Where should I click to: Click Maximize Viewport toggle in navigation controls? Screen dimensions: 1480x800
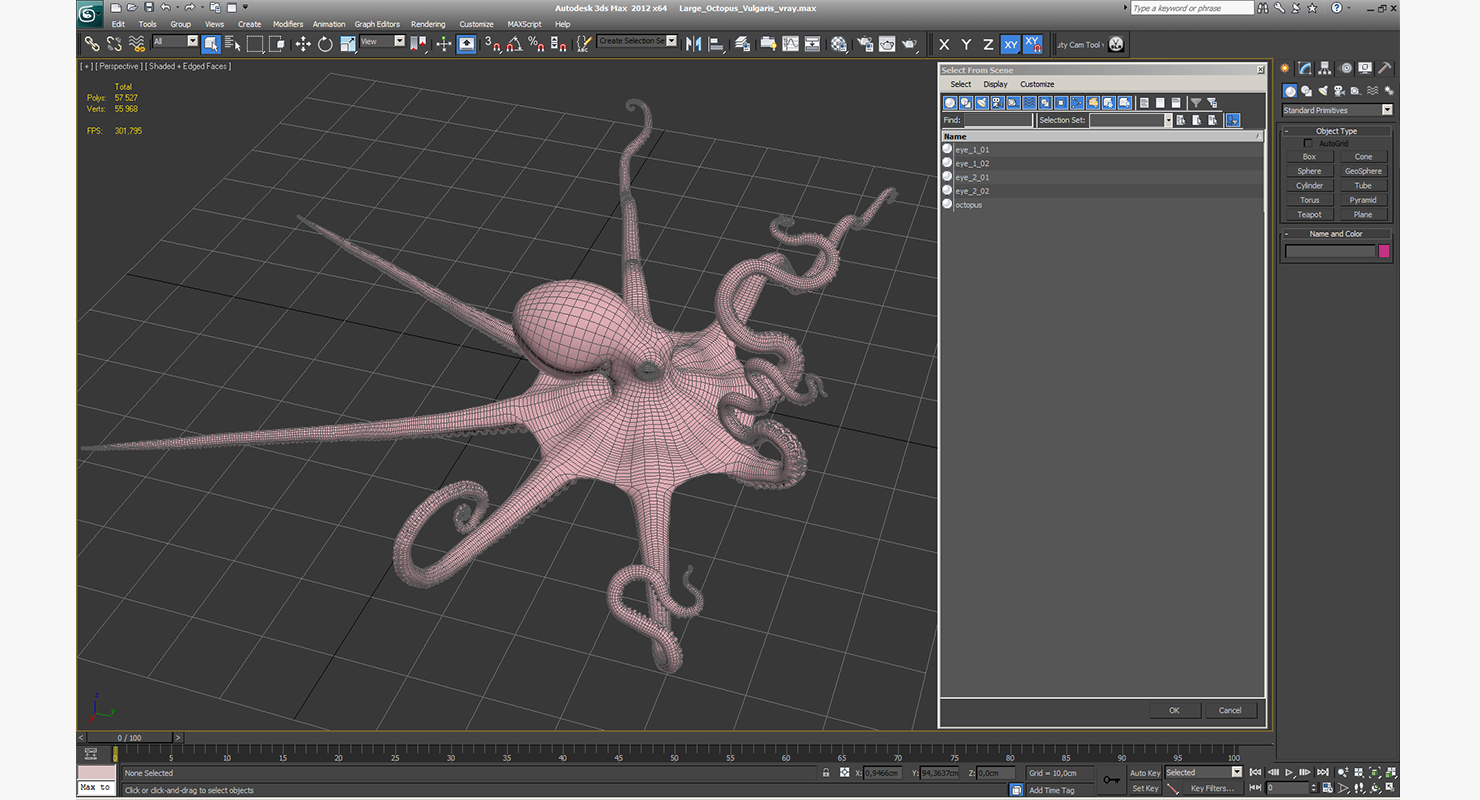click(1391, 788)
